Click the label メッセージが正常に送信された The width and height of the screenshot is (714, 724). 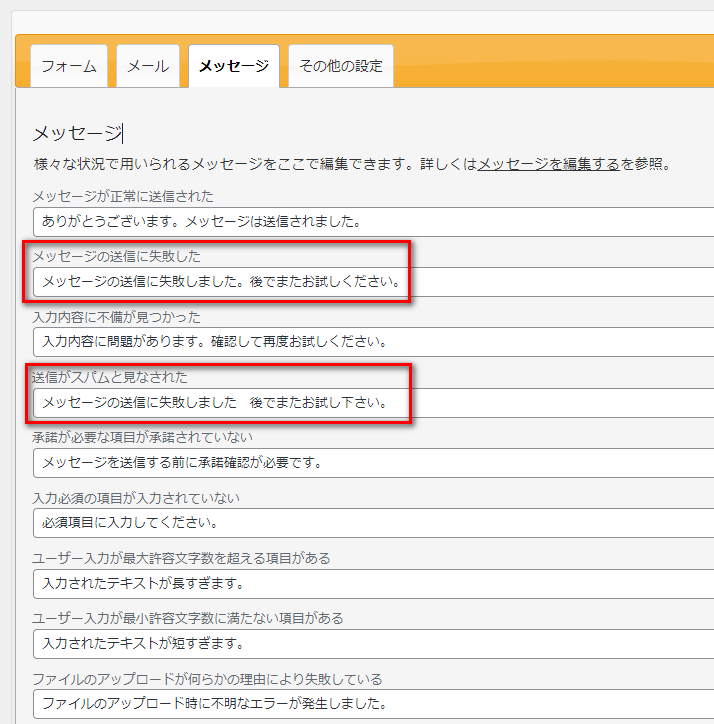coord(123,196)
